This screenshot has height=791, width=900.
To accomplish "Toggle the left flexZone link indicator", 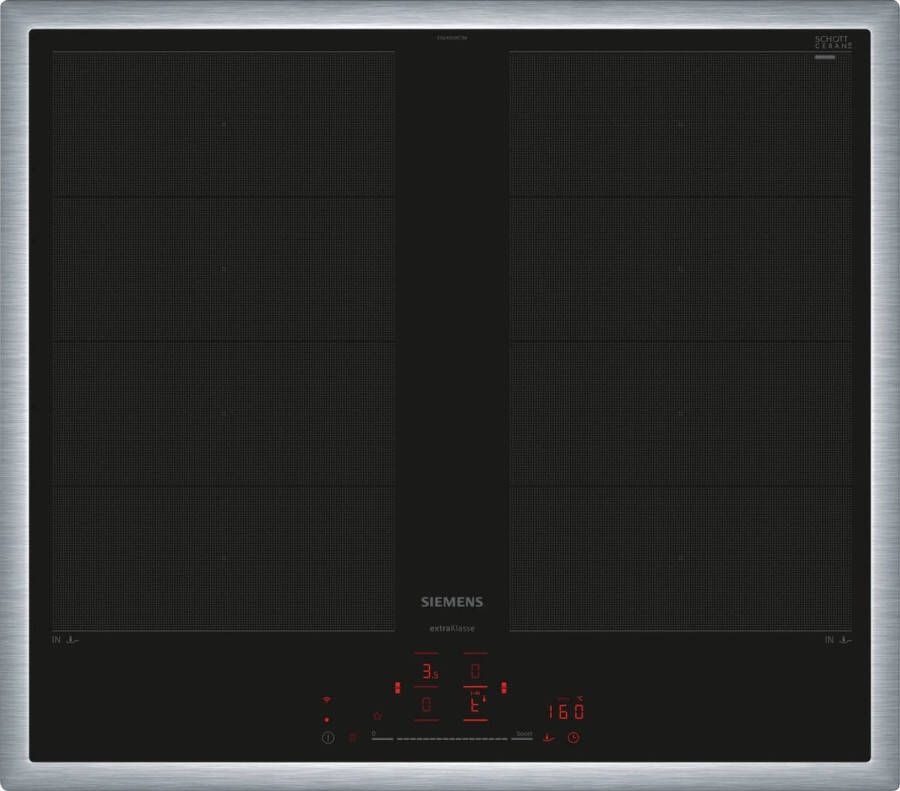I will 397,687.
